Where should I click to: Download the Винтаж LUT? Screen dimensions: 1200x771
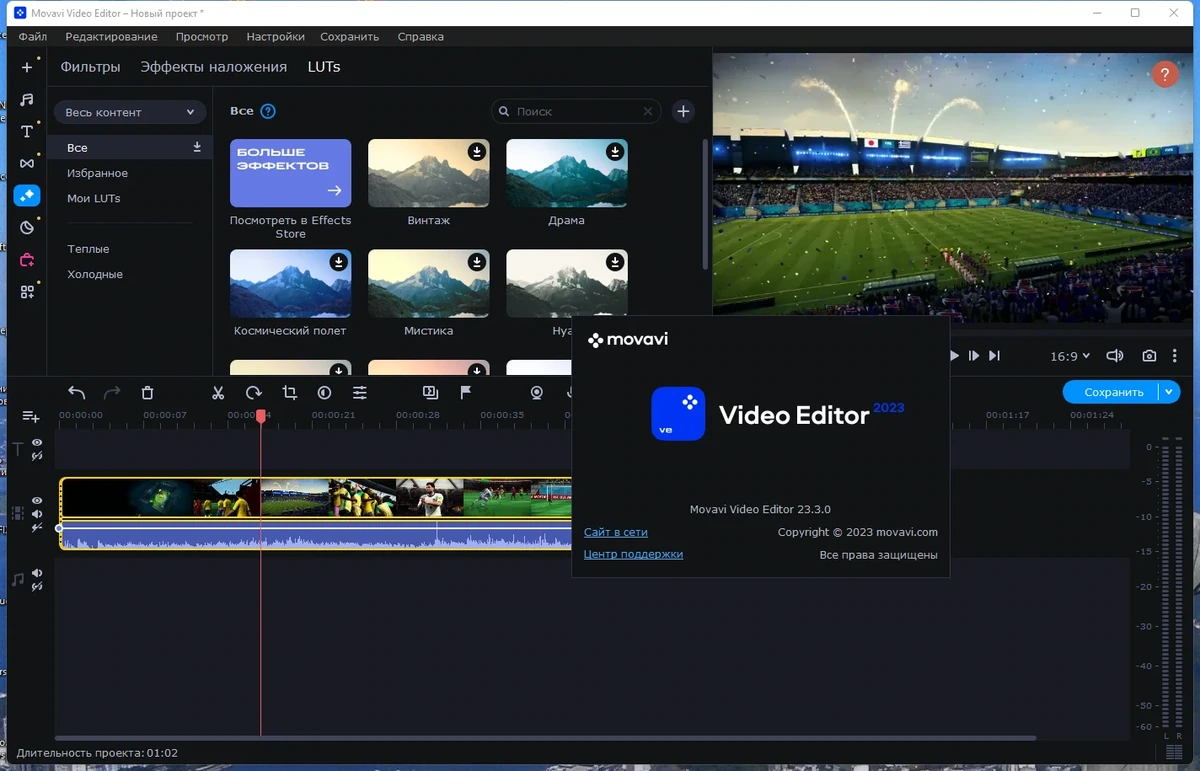[477, 152]
